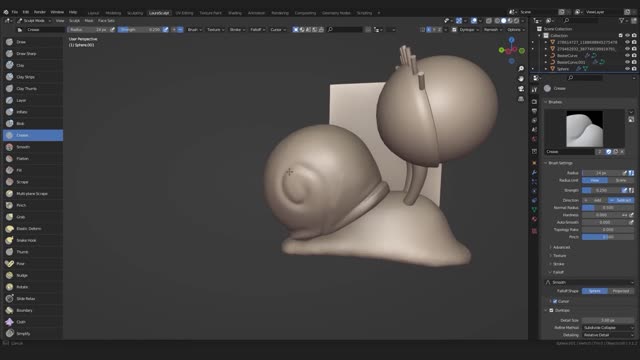Hide the Sphere object in outliner
Image resolution: width=640 pixels, height=360 pixels.
(x=627, y=69)
